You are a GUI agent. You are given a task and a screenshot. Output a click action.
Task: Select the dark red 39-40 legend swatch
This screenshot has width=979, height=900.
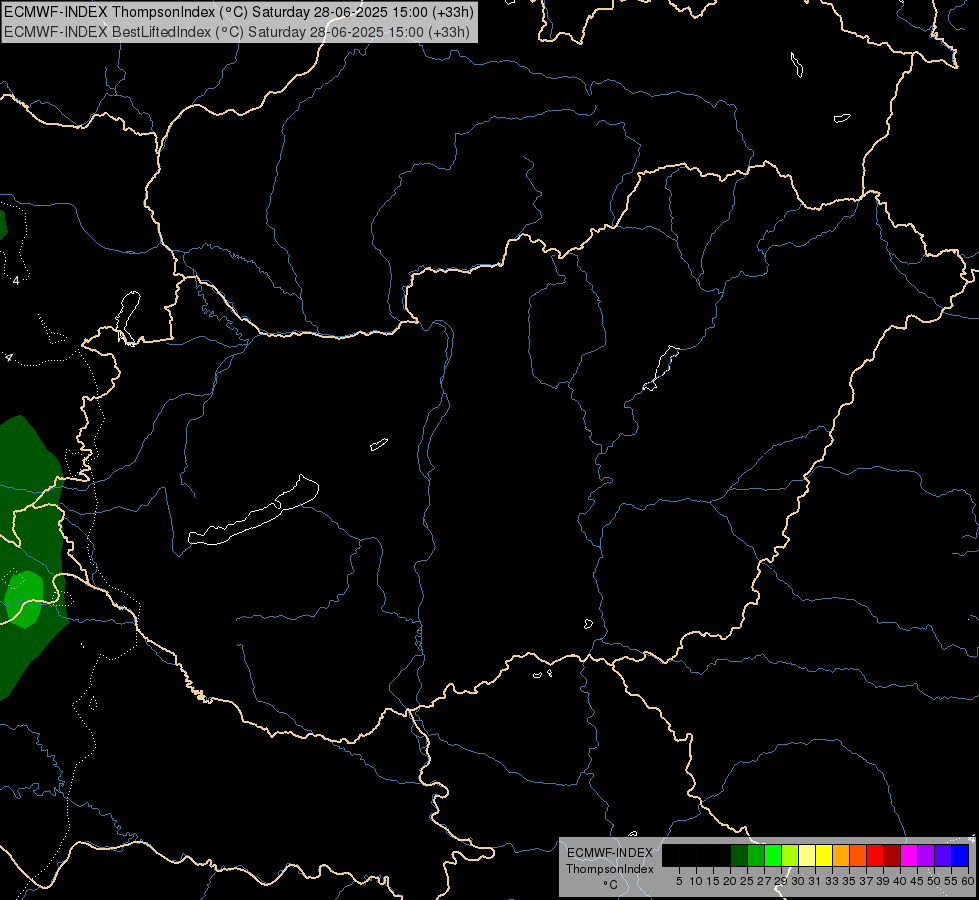892,855
